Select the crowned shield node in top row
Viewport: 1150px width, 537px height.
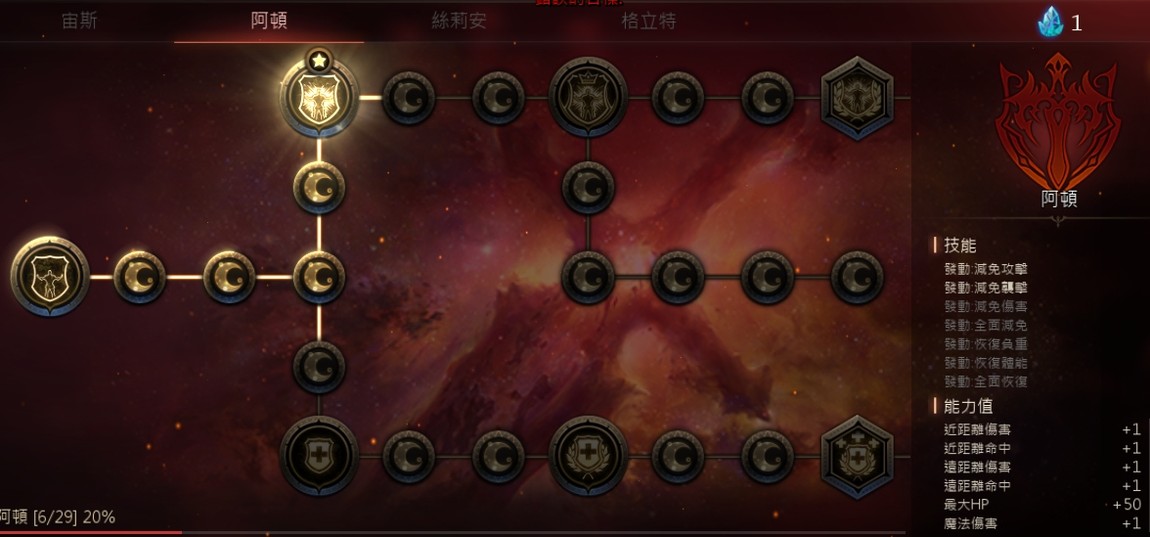coord(588,97)
